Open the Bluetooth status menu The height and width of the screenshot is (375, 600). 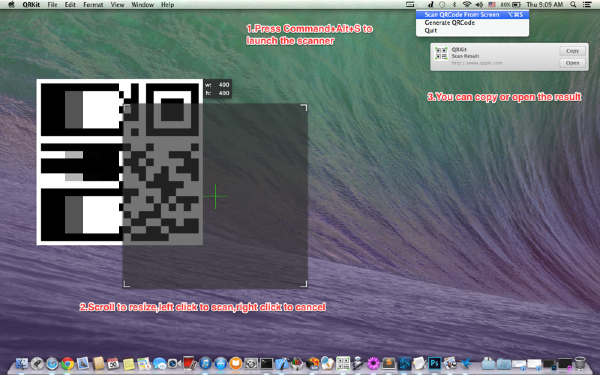tap(454, 5)
